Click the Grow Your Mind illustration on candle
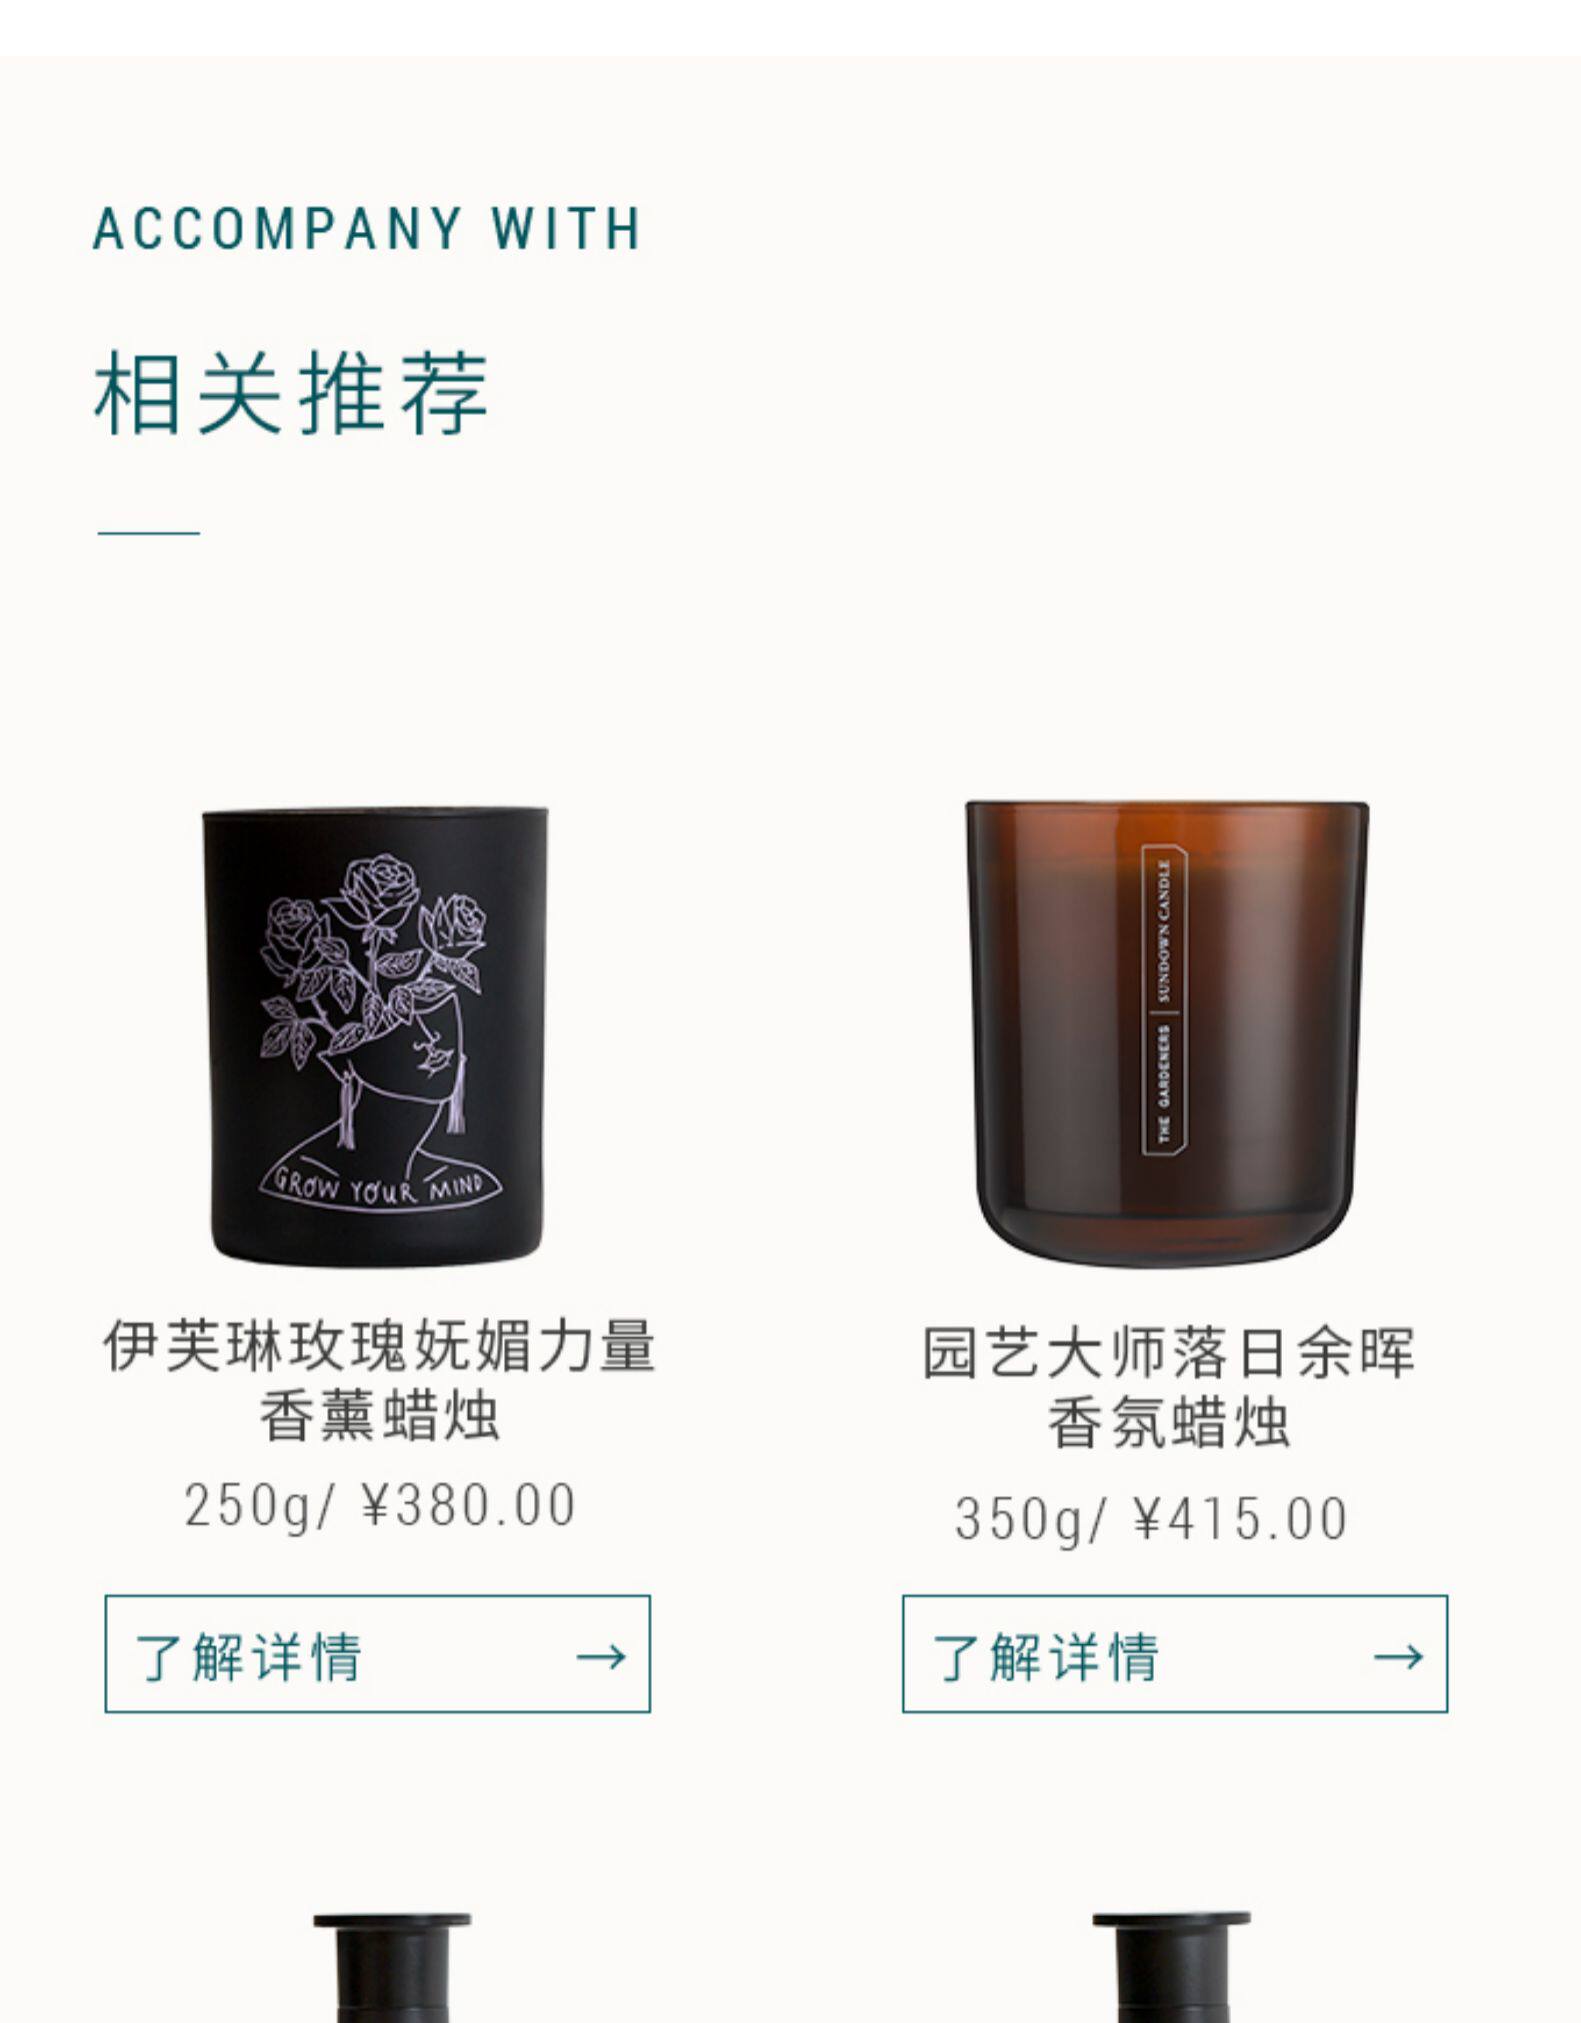This screenshot has height=2023, width=1581. click(380, 1185)
